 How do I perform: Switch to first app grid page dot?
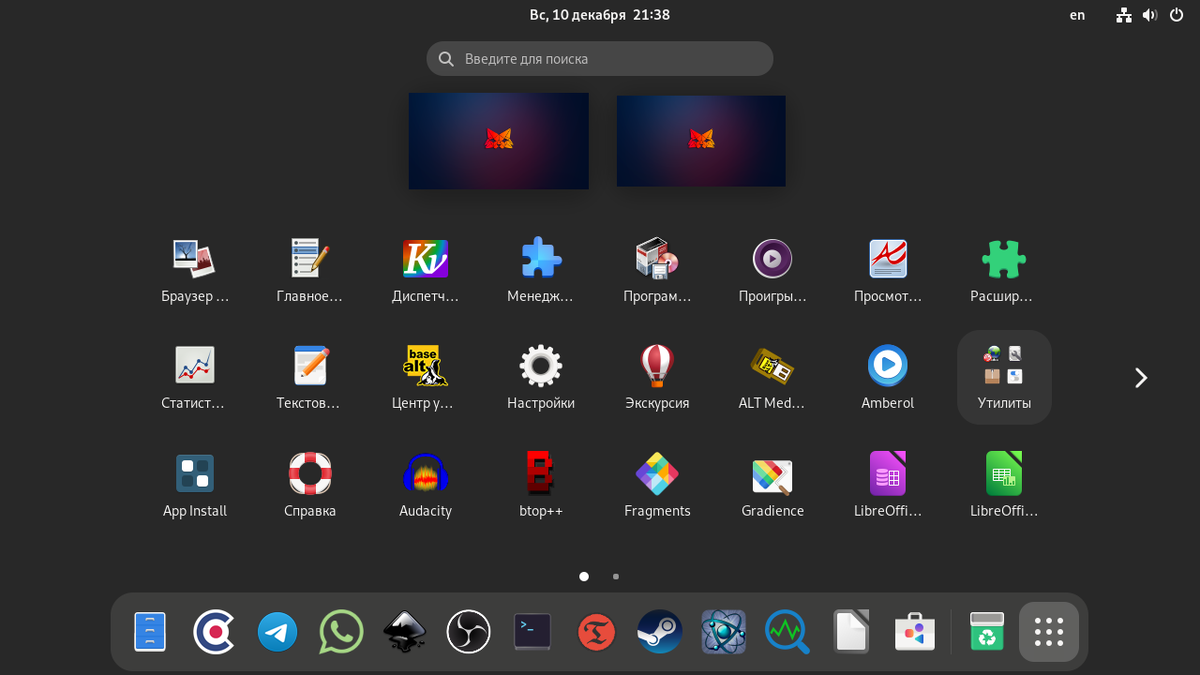tap(584, 576)
